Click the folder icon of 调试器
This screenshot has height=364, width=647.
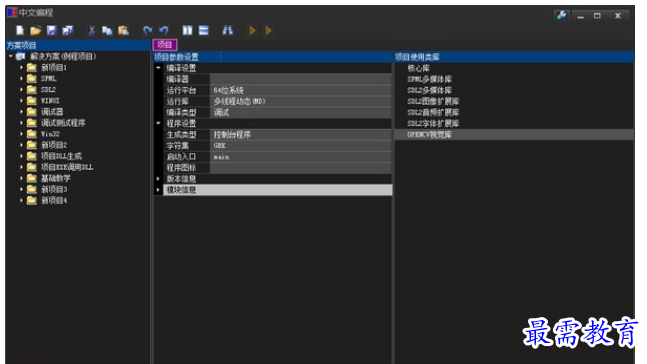[x=32, y=112]
